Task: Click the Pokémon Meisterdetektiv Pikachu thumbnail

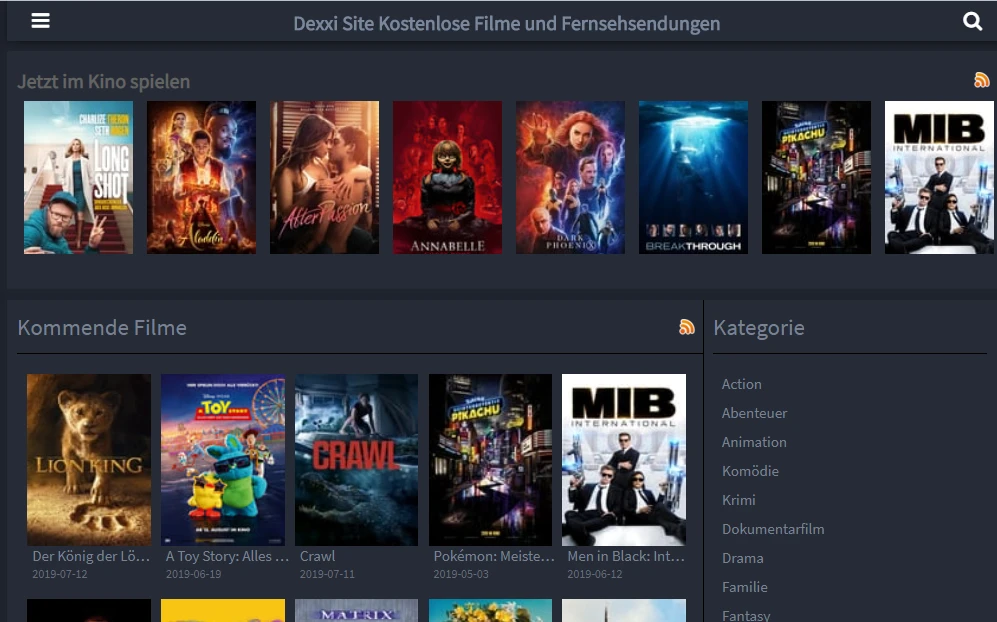Action: pos(490,459)
